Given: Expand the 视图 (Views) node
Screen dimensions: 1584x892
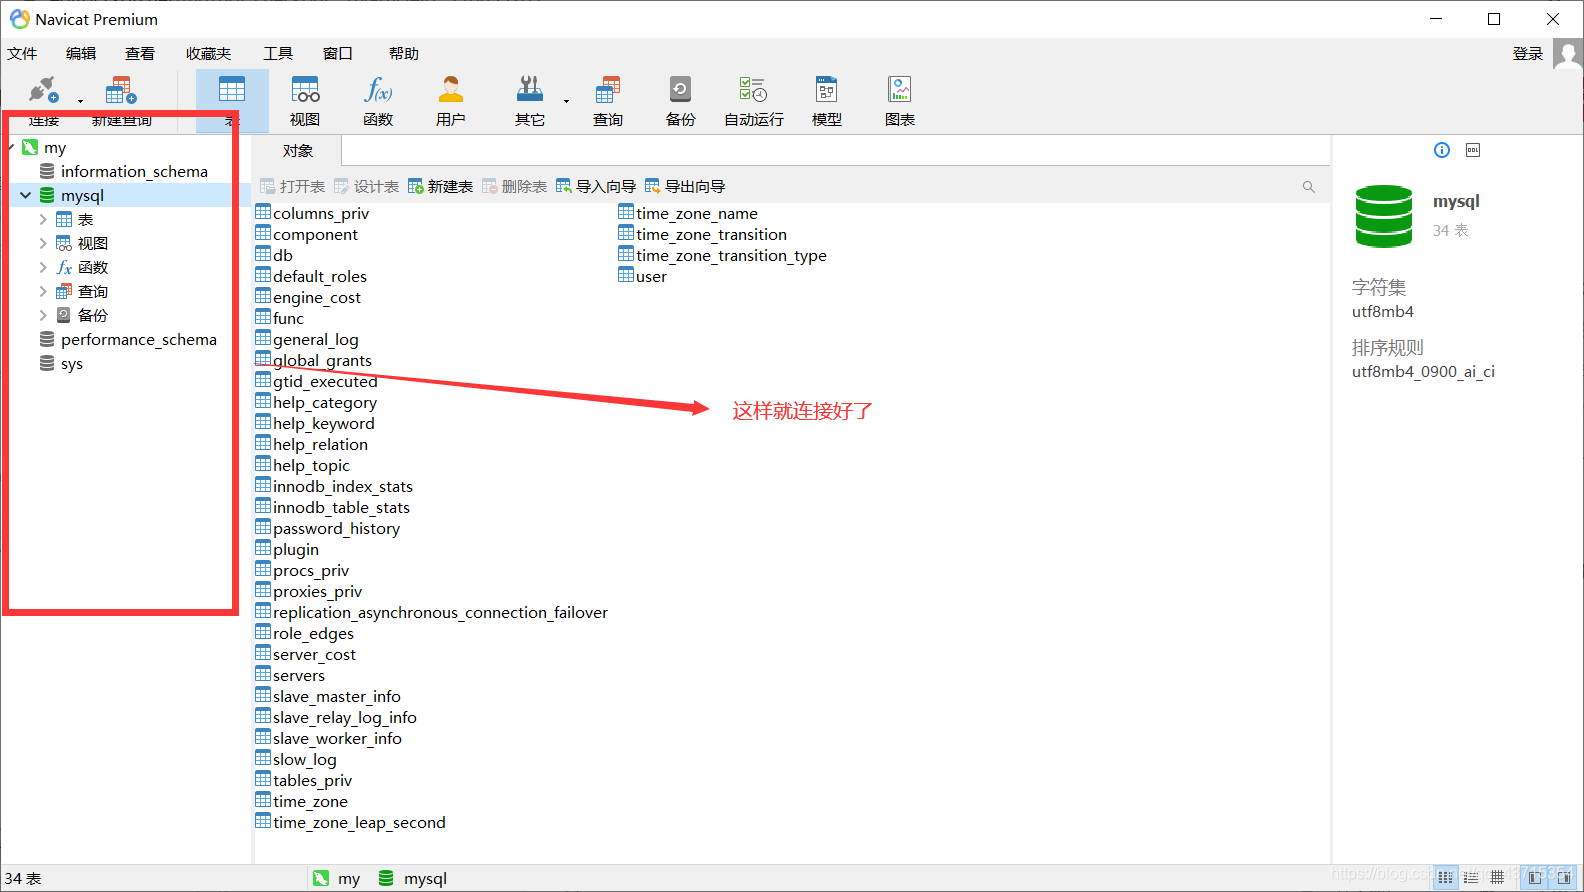Looking at the screenshot, I should pyautogui.click(x=43, y=244).
